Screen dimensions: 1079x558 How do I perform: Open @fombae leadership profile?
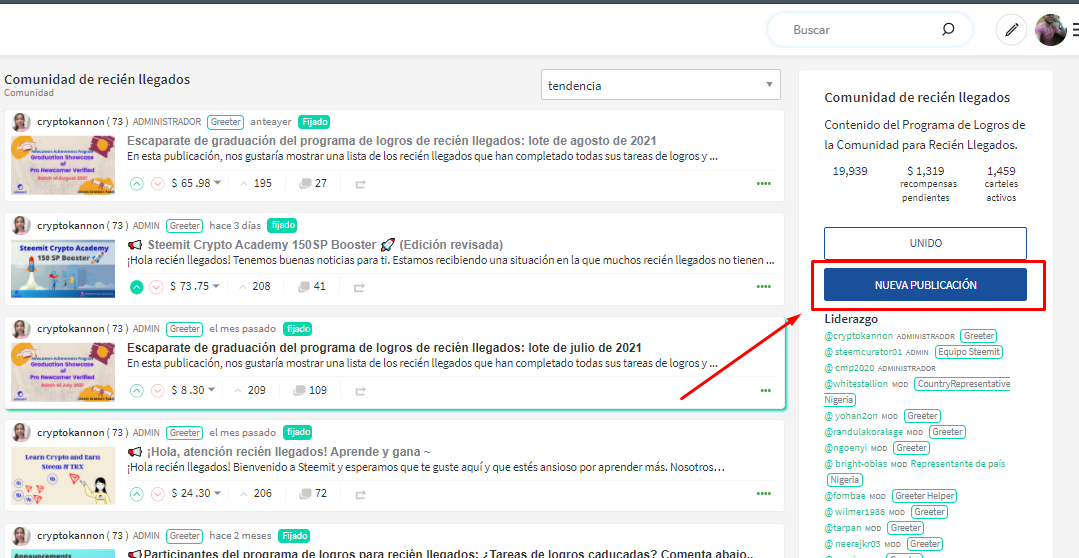coord(845,496)
